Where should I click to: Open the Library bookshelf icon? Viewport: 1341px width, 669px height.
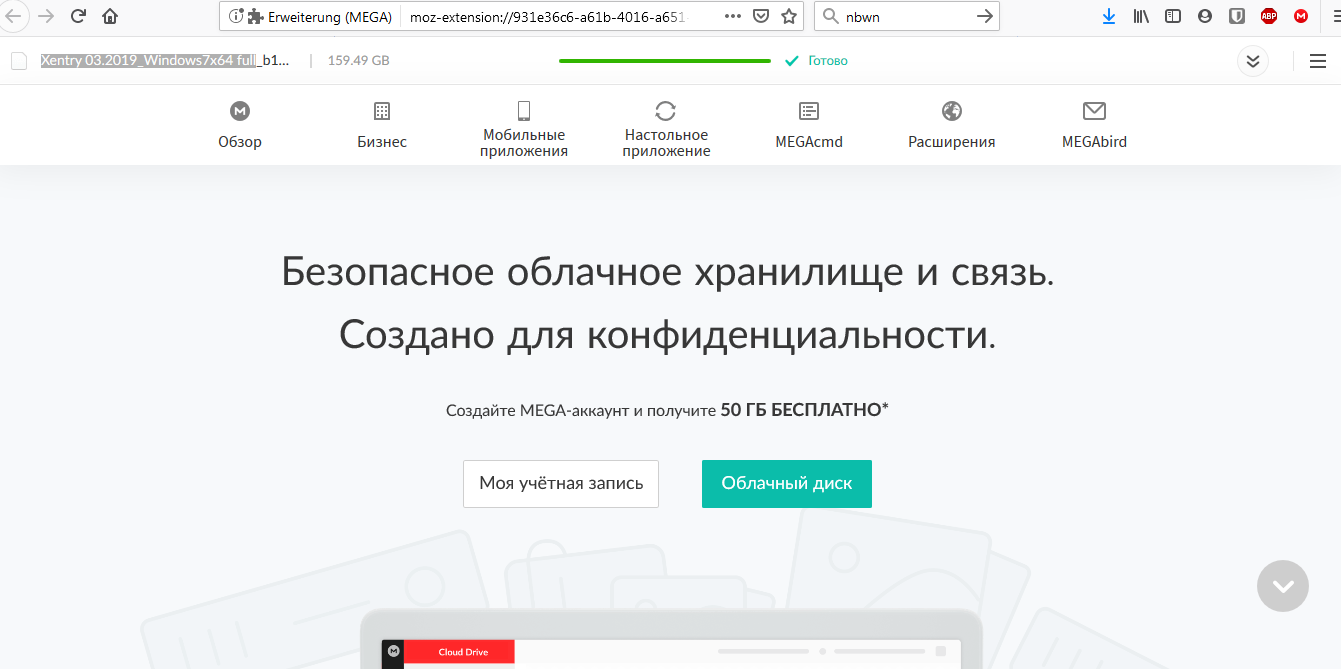tap(1141, 16)
